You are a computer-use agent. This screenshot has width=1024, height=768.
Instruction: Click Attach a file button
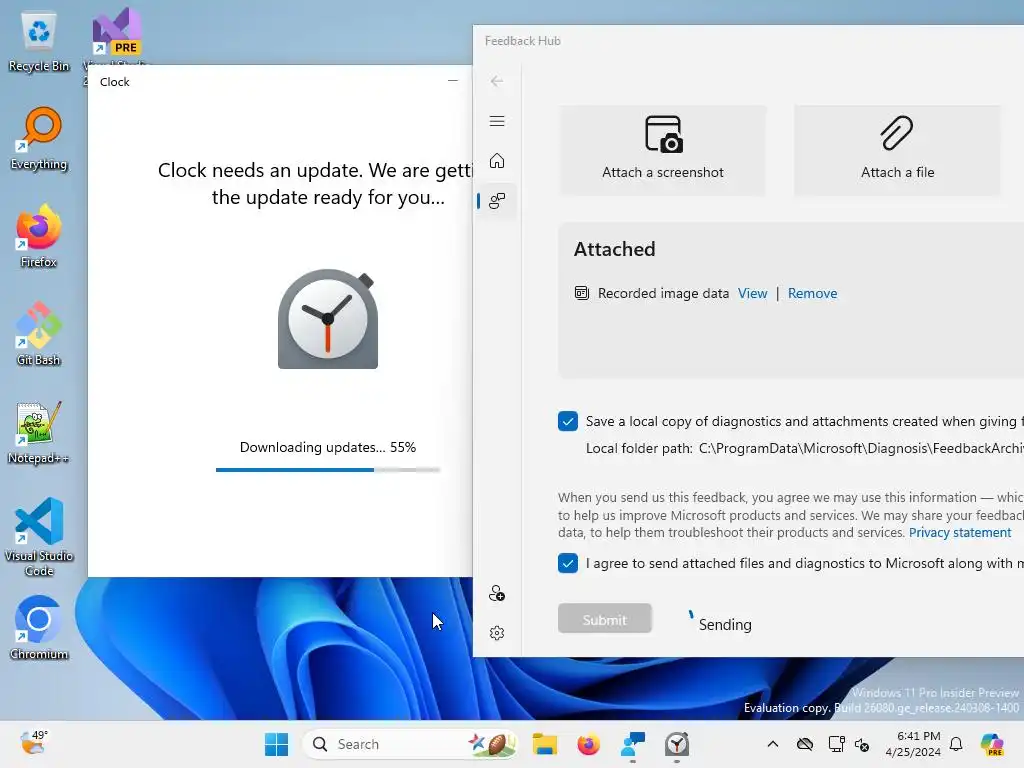897,150
